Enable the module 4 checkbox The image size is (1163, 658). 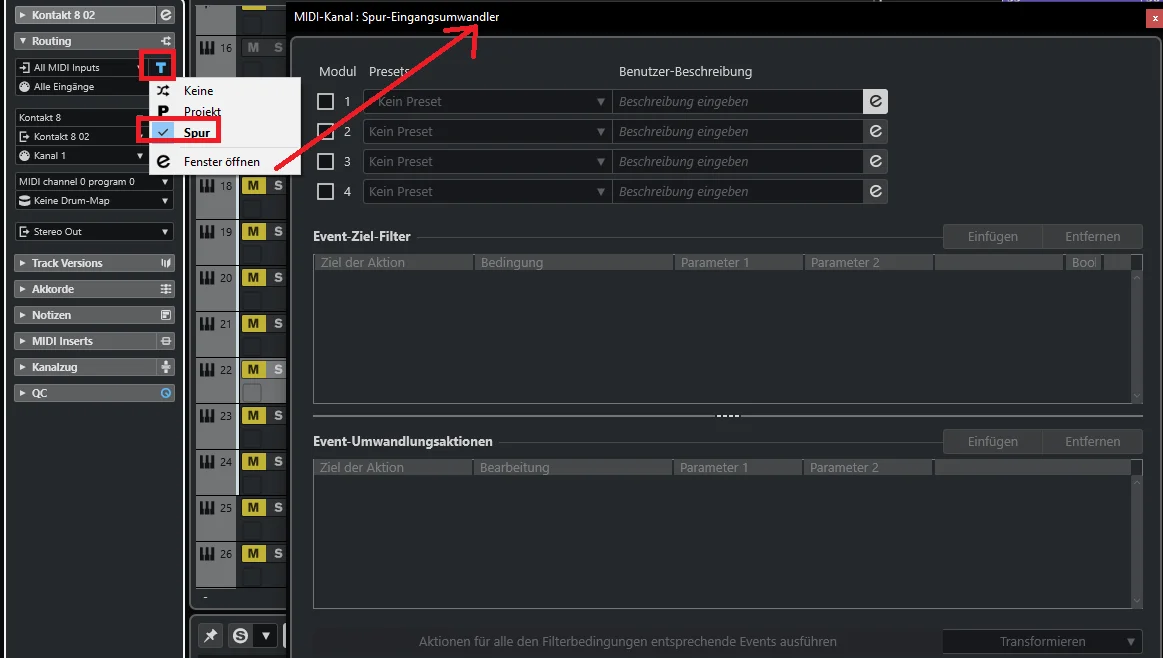pyautogui.click(x=325, y=191)
